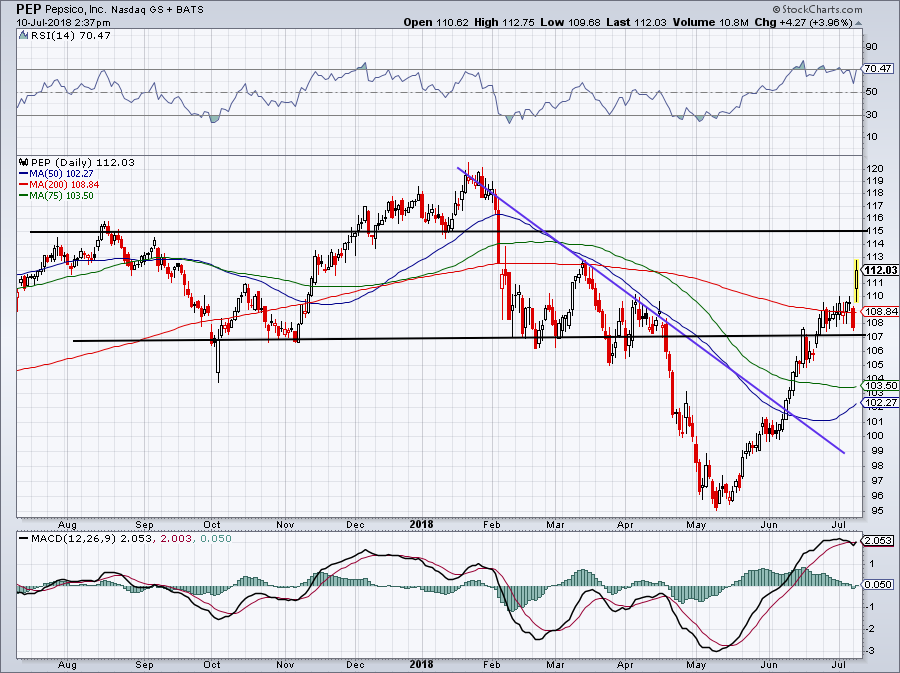
Task: Click the green MA(75) legend line marker
Action: point(24,196)
